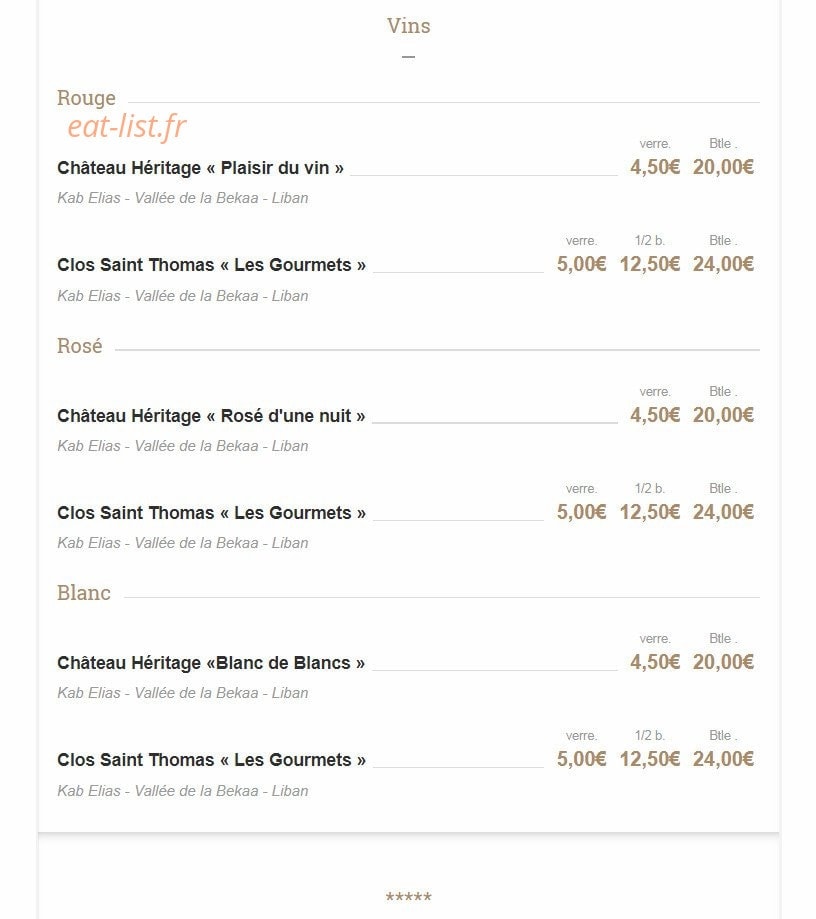Click Château Héritage « Plaisir du vin »
816x919 pixels.
200,168
